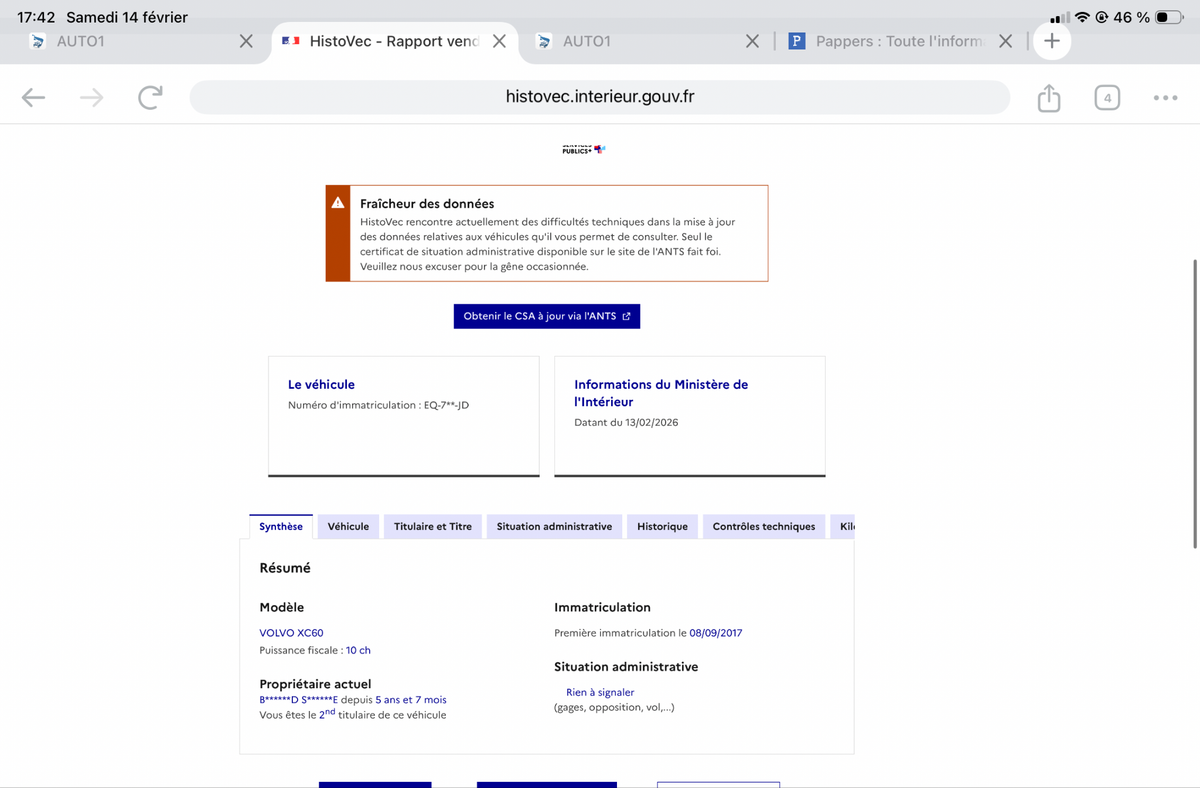Close the HistoVec tab

tap(499, 41)
